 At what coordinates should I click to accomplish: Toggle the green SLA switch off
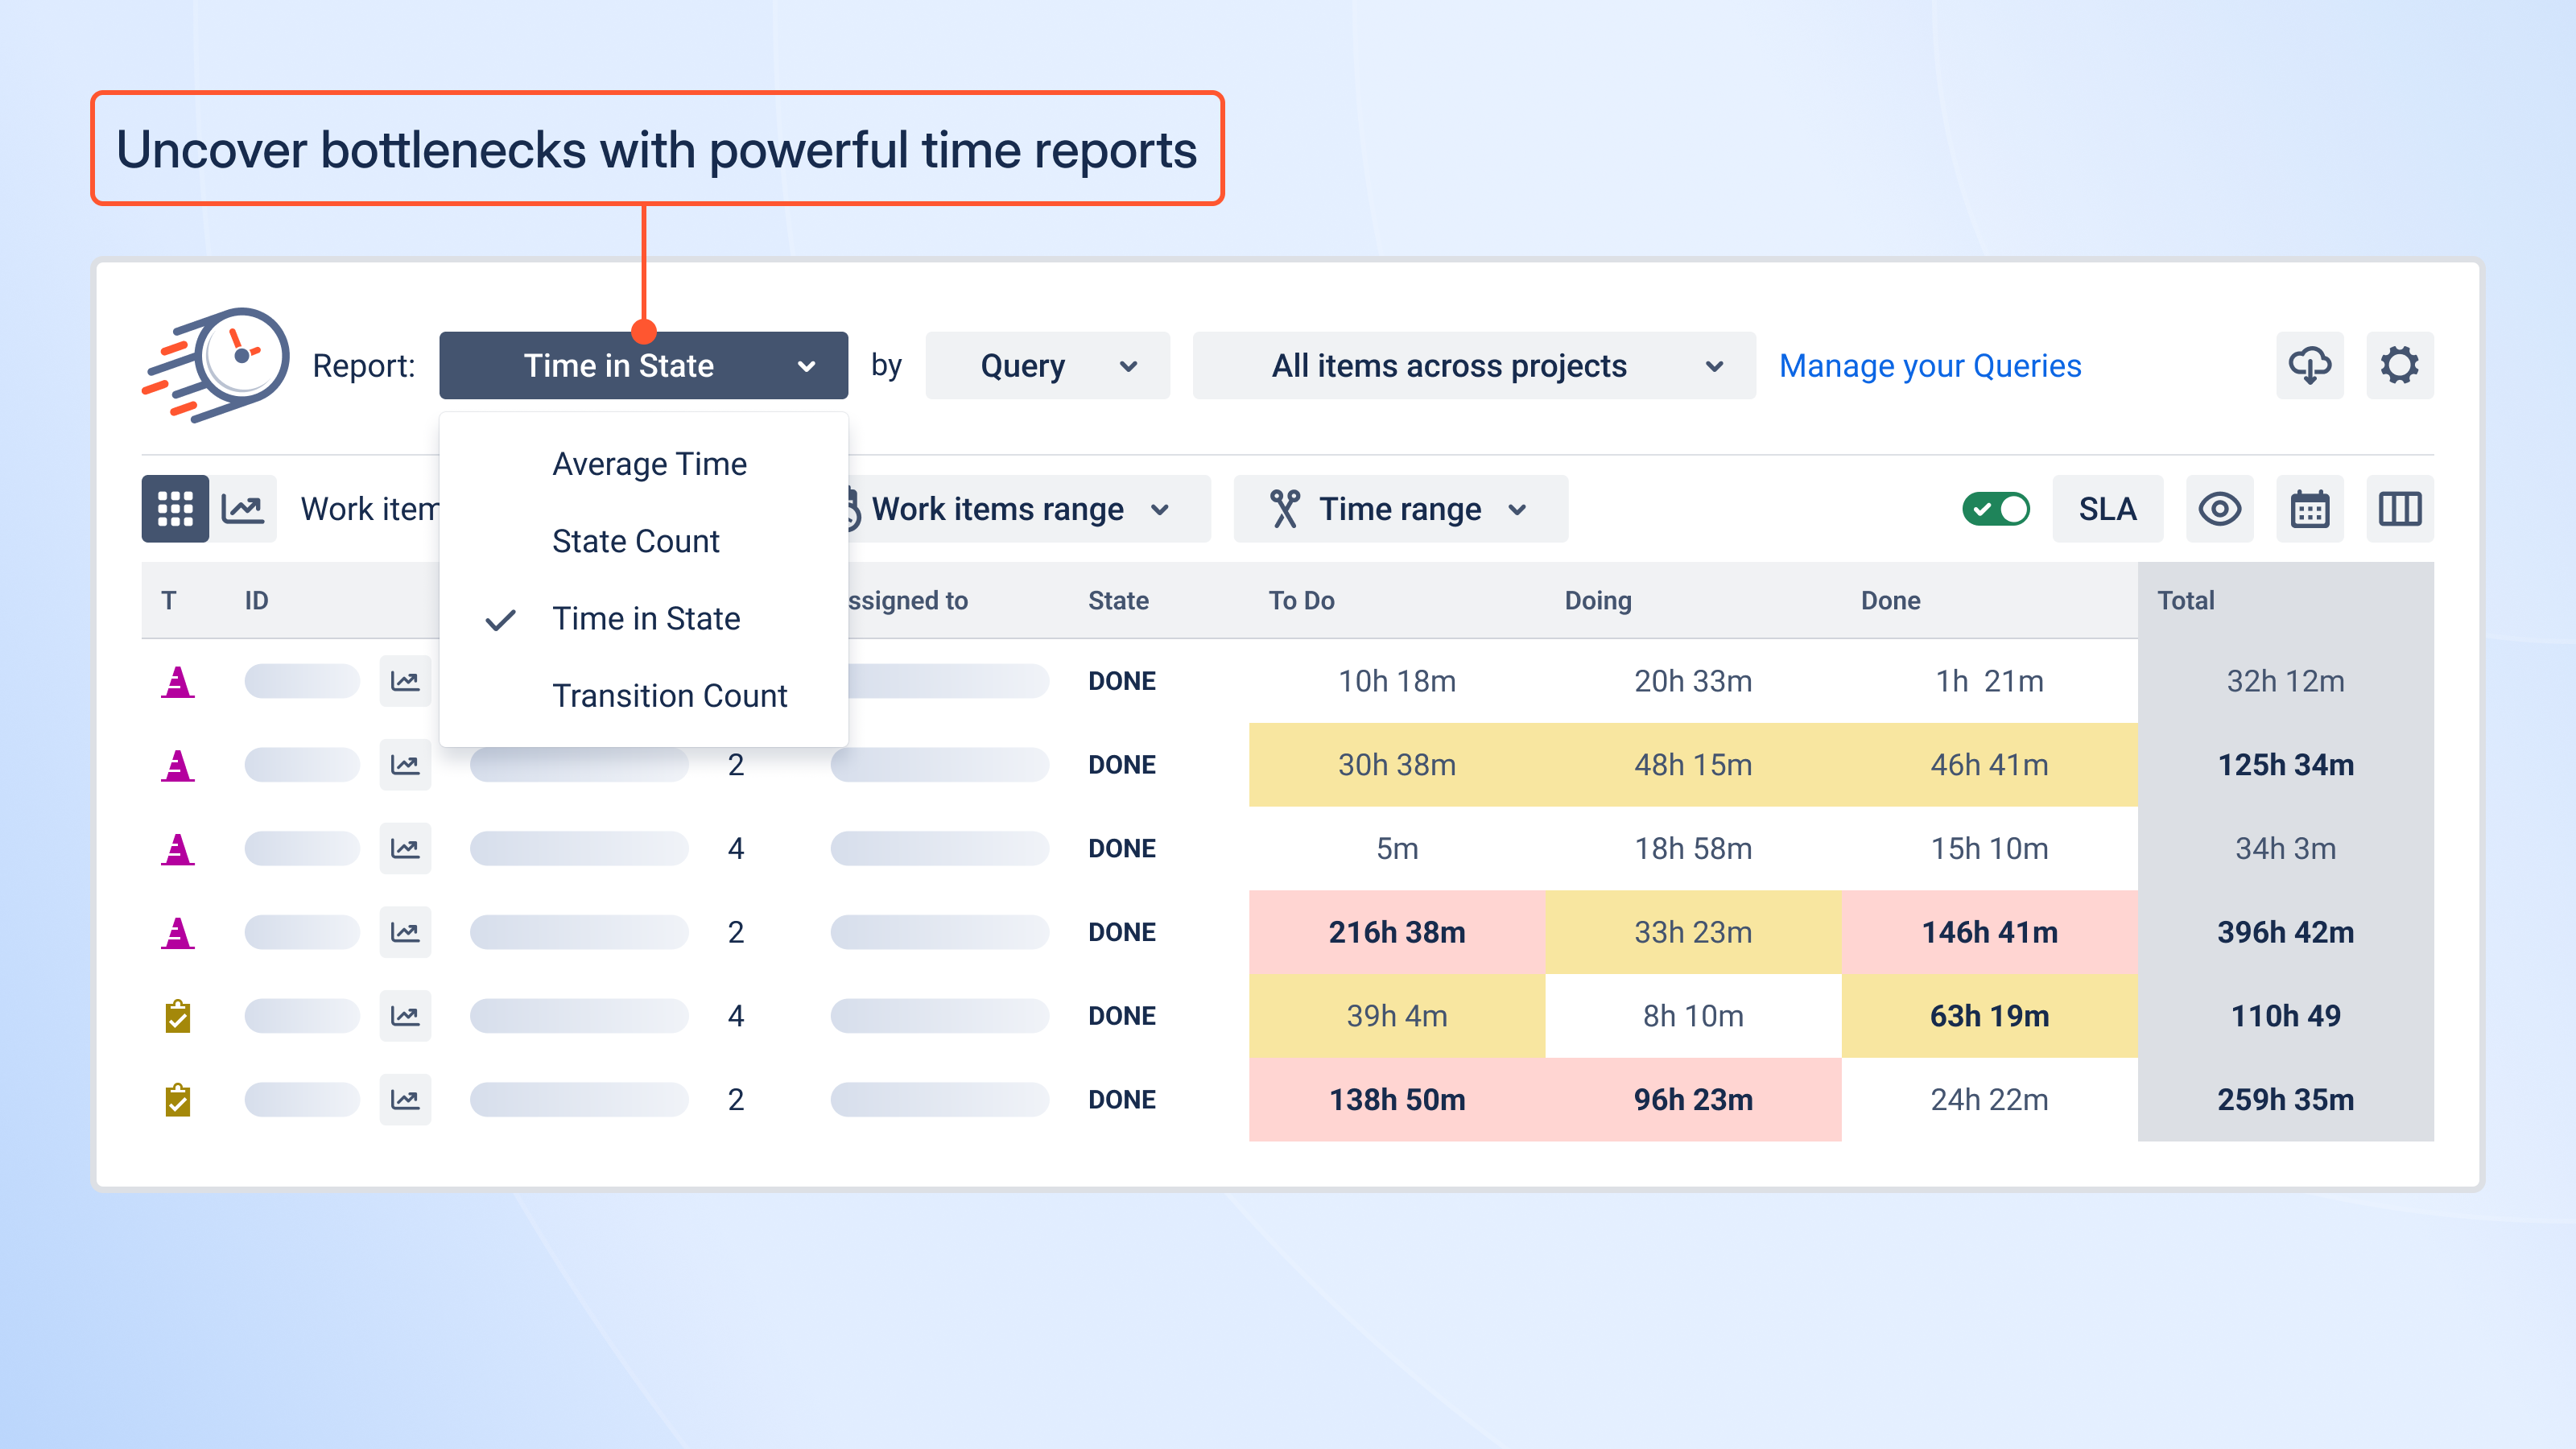tap(1996, 509)
